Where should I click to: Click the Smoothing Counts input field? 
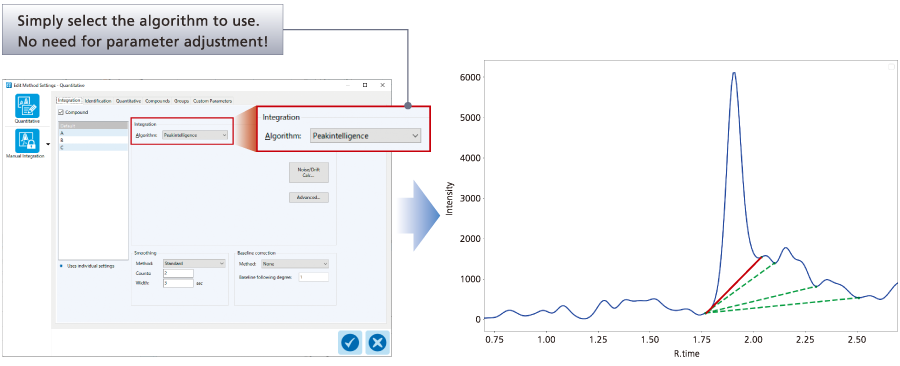[x=178, y=274]
